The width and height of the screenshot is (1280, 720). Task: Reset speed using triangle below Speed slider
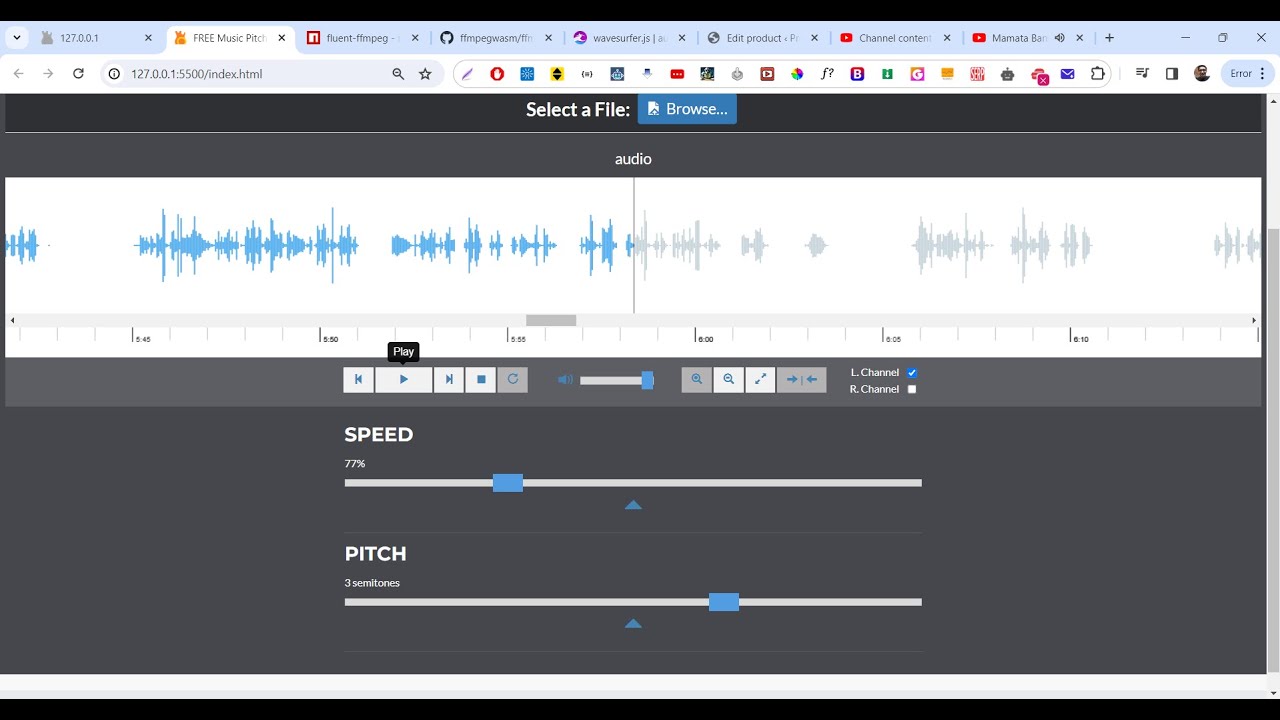click(x=633, y=505)
